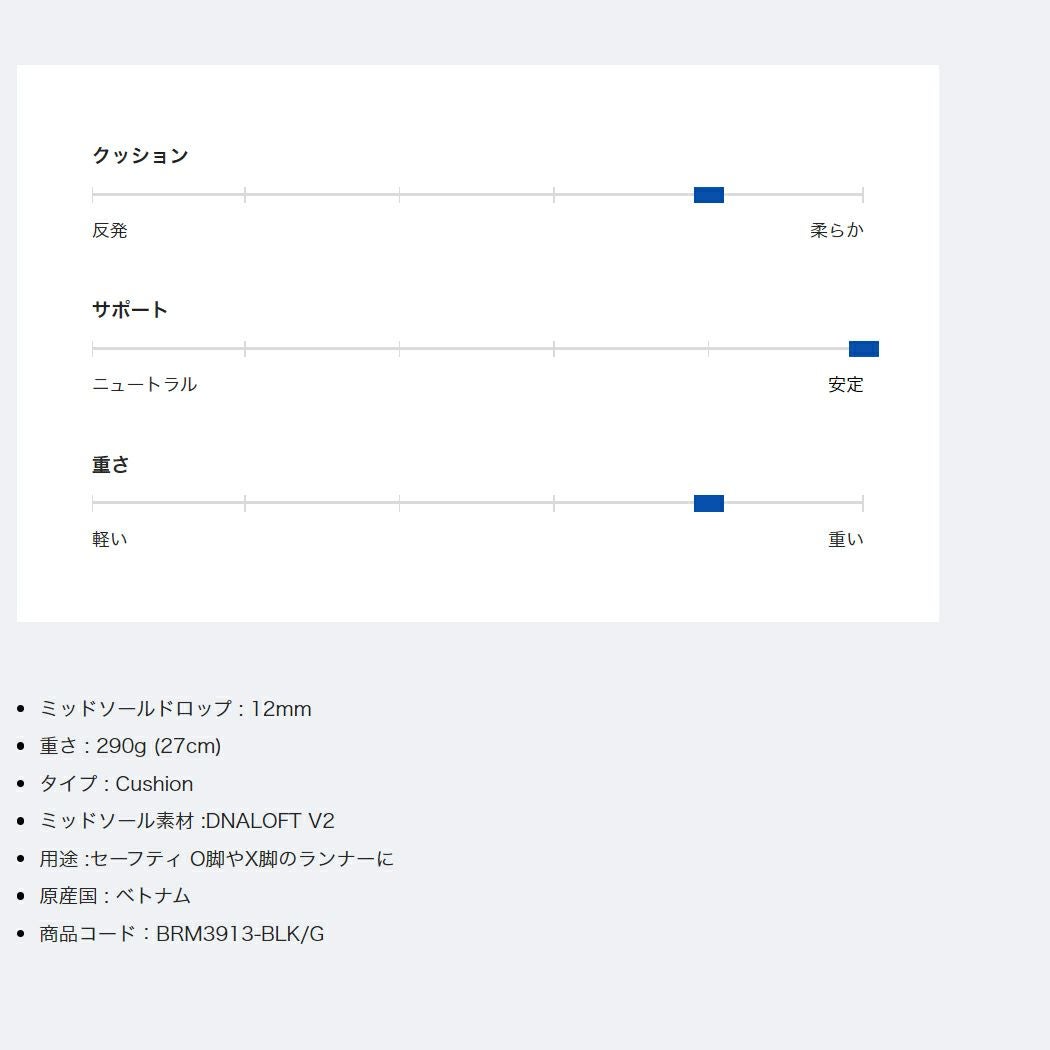
Task: Click the サポート heading
Action: pyautogui.click(x=130, y=310)
